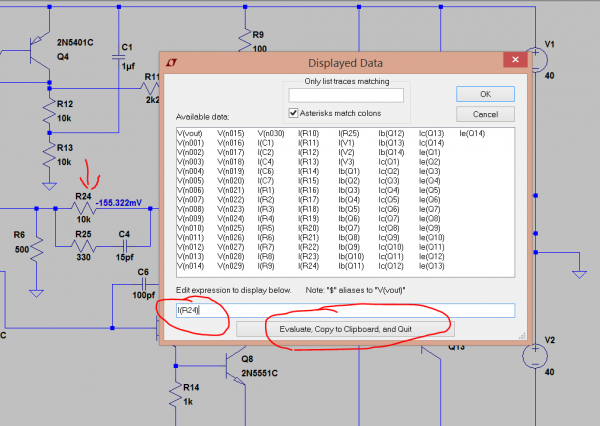Screen dimensions: 600x426
Task: Select Ib(Q12) trace entry
Action: pos(391,134)
